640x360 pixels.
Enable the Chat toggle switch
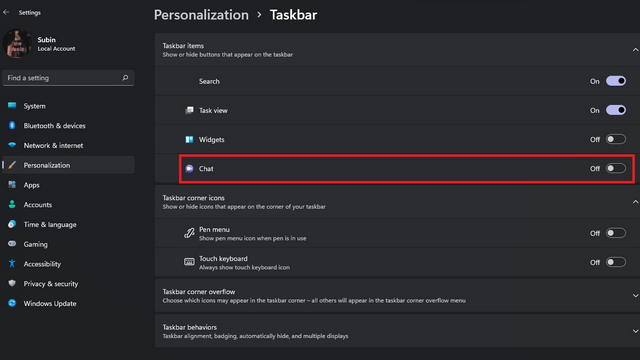(616, 168)
